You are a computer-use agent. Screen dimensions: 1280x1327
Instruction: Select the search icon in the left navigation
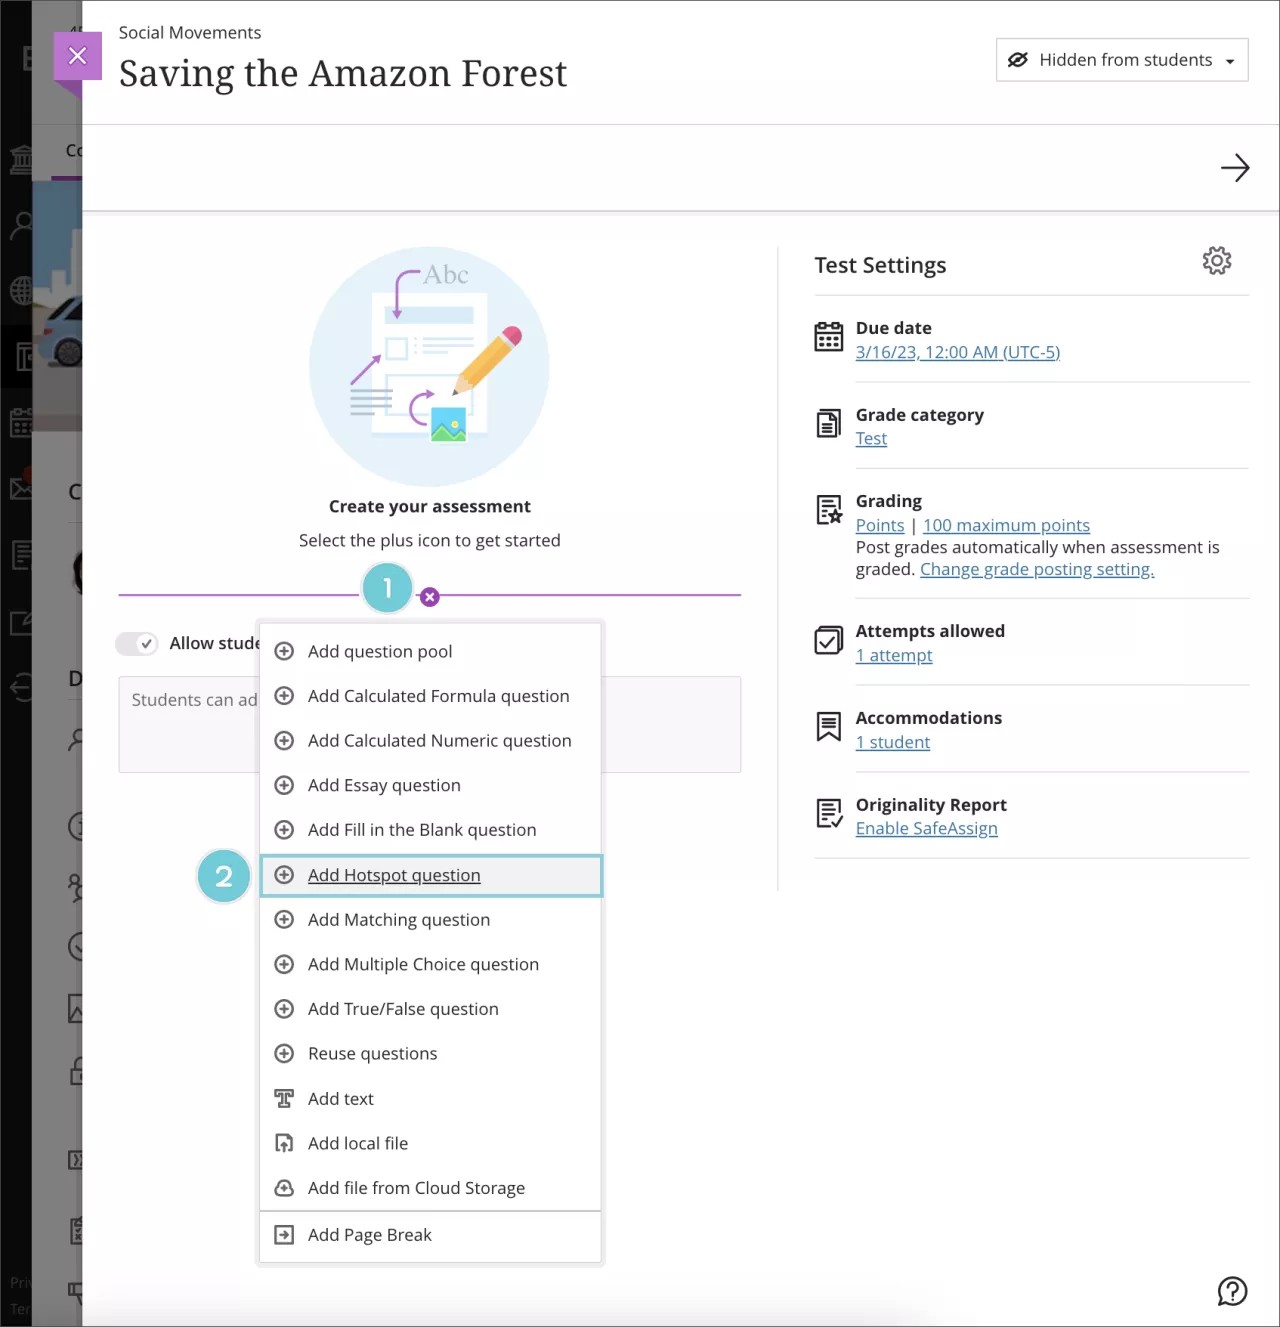click(20, 226)
